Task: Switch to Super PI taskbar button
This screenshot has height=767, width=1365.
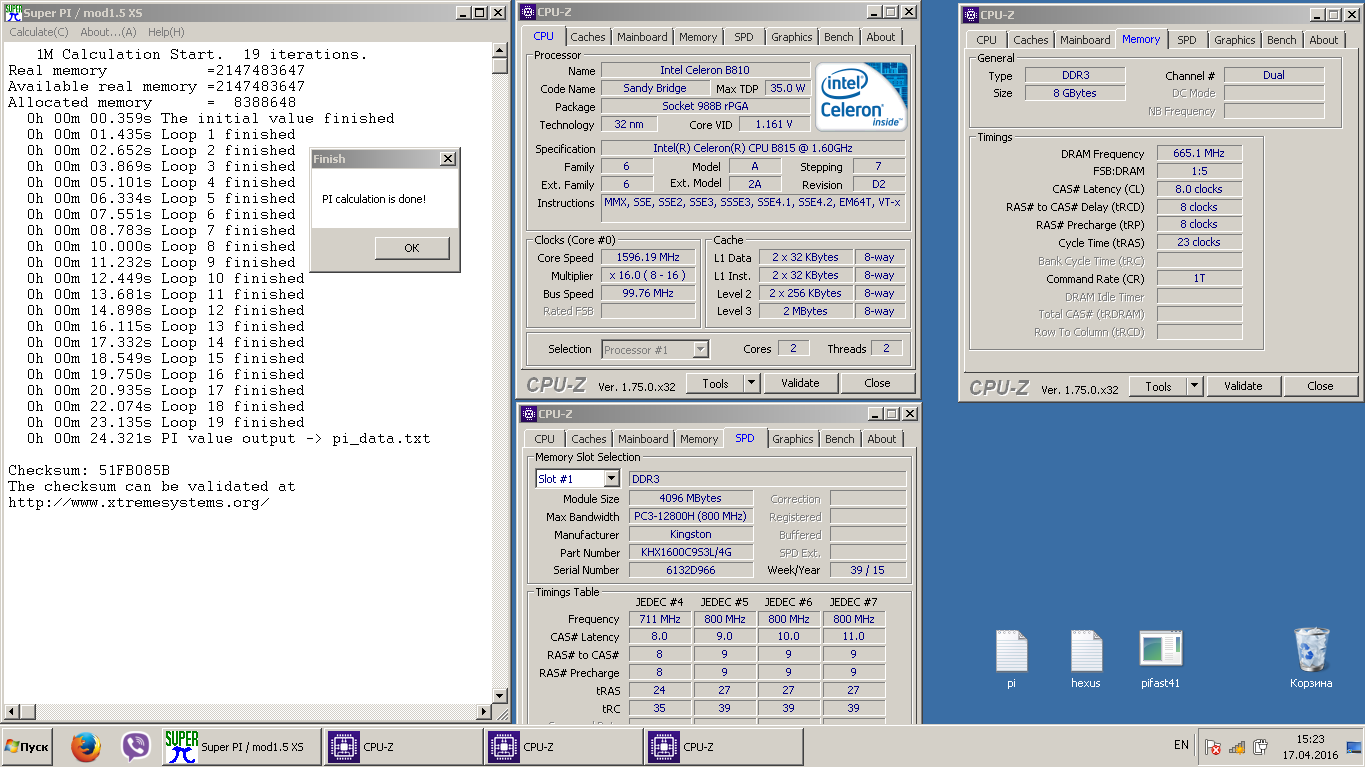Action: [241, 747]
